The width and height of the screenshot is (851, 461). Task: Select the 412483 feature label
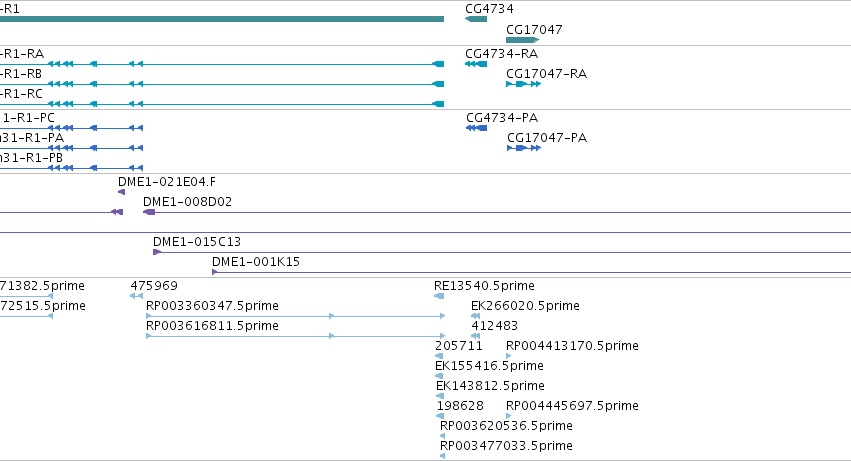[x=494, y=326]
